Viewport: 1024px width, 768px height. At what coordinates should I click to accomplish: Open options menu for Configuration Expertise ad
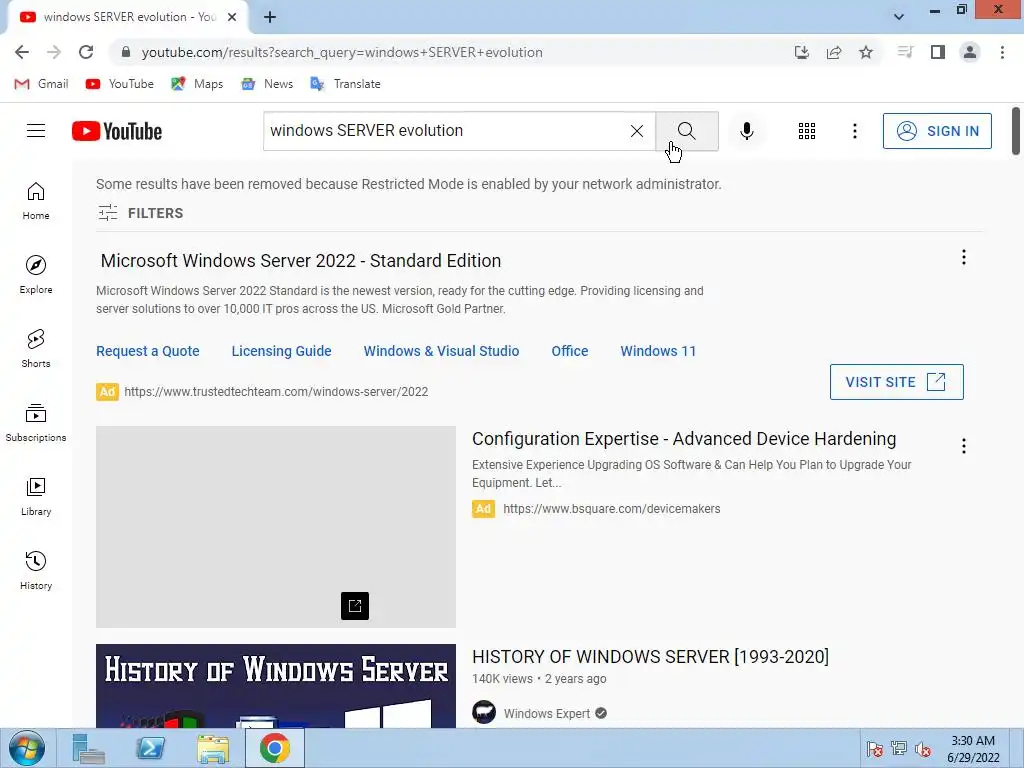click(963, 446)
